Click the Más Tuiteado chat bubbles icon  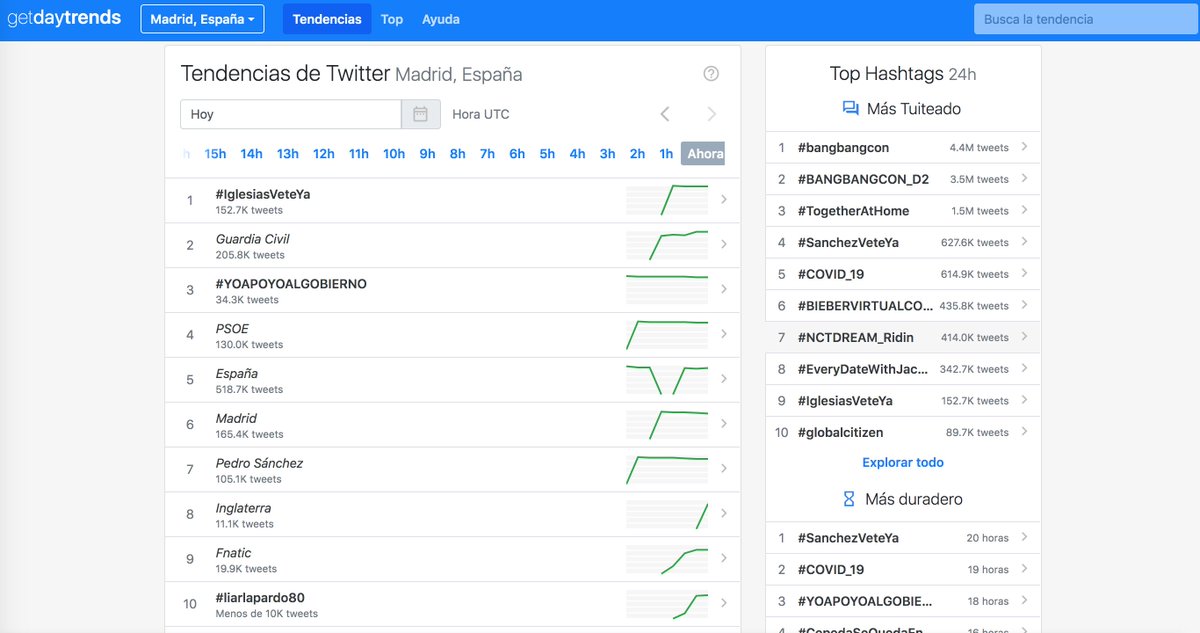[851, 109]
